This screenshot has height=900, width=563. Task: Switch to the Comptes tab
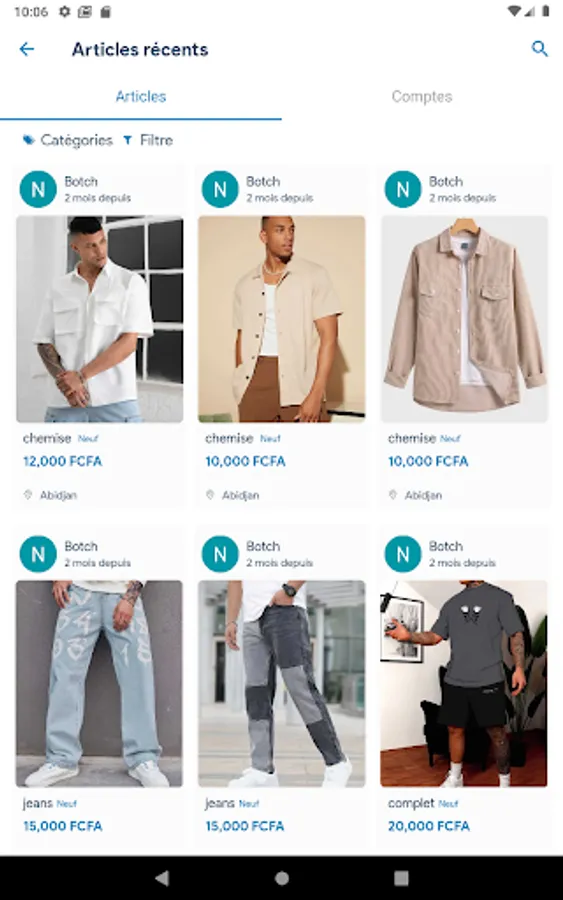(x=422, y=96)
